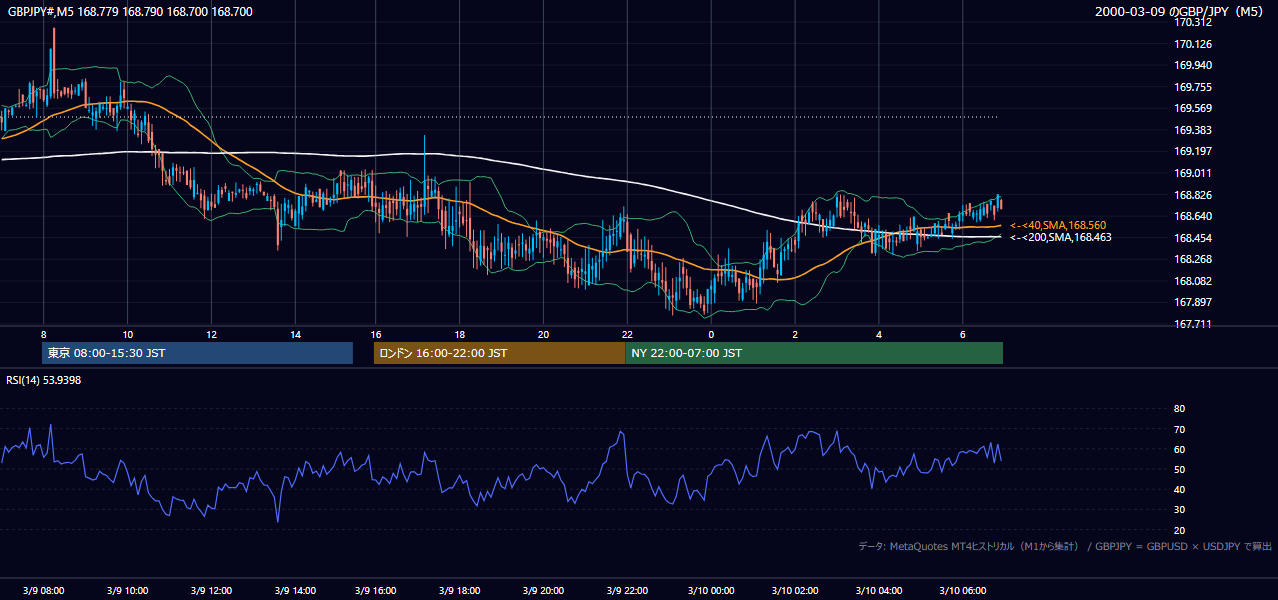
Task: Click hour tick 4 under the price chart
Action: tap(879, 334)
